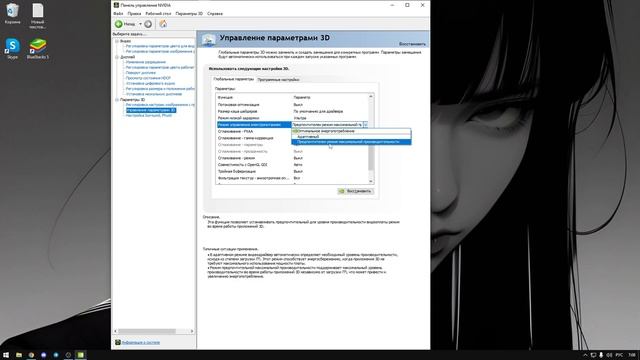Show hidden tray icons chevron
Screen dimensions: 640x360
tap(585, 355)
